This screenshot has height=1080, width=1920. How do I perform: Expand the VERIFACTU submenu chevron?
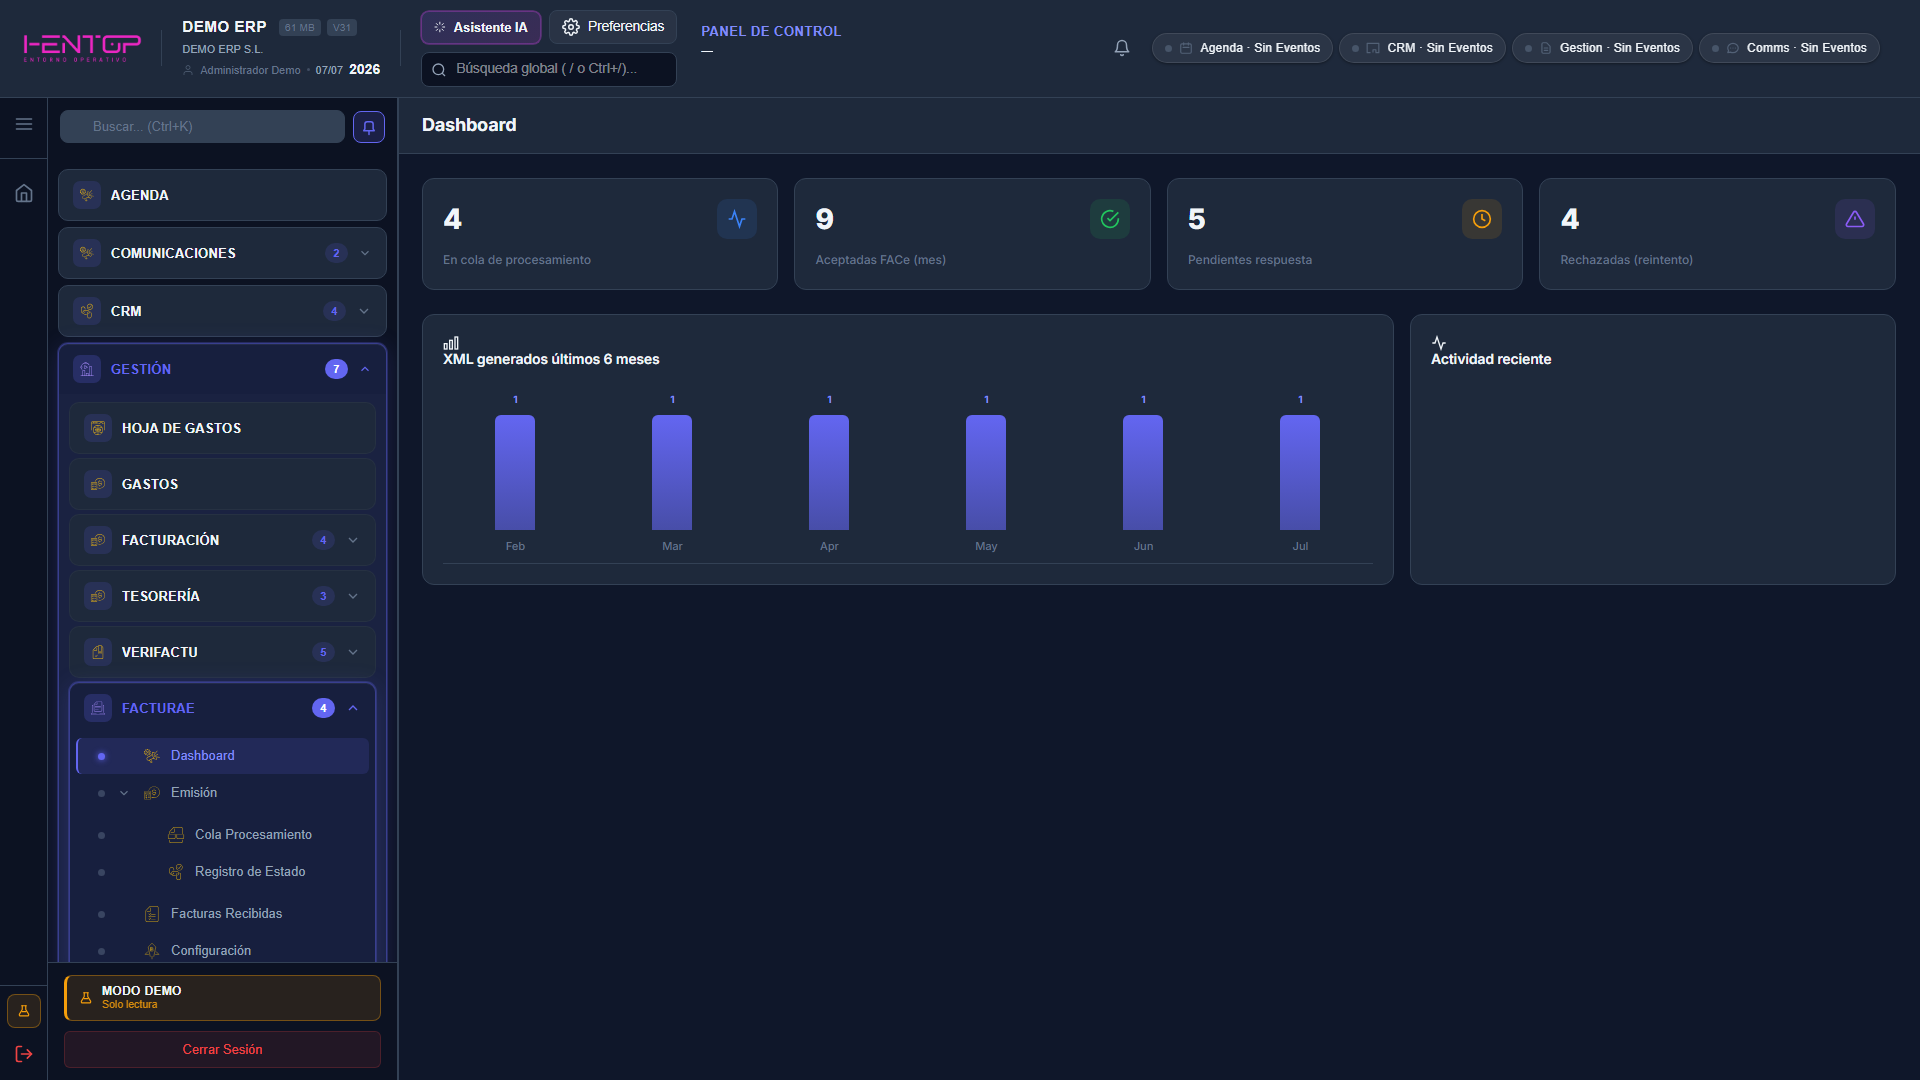tap(353, 652)
